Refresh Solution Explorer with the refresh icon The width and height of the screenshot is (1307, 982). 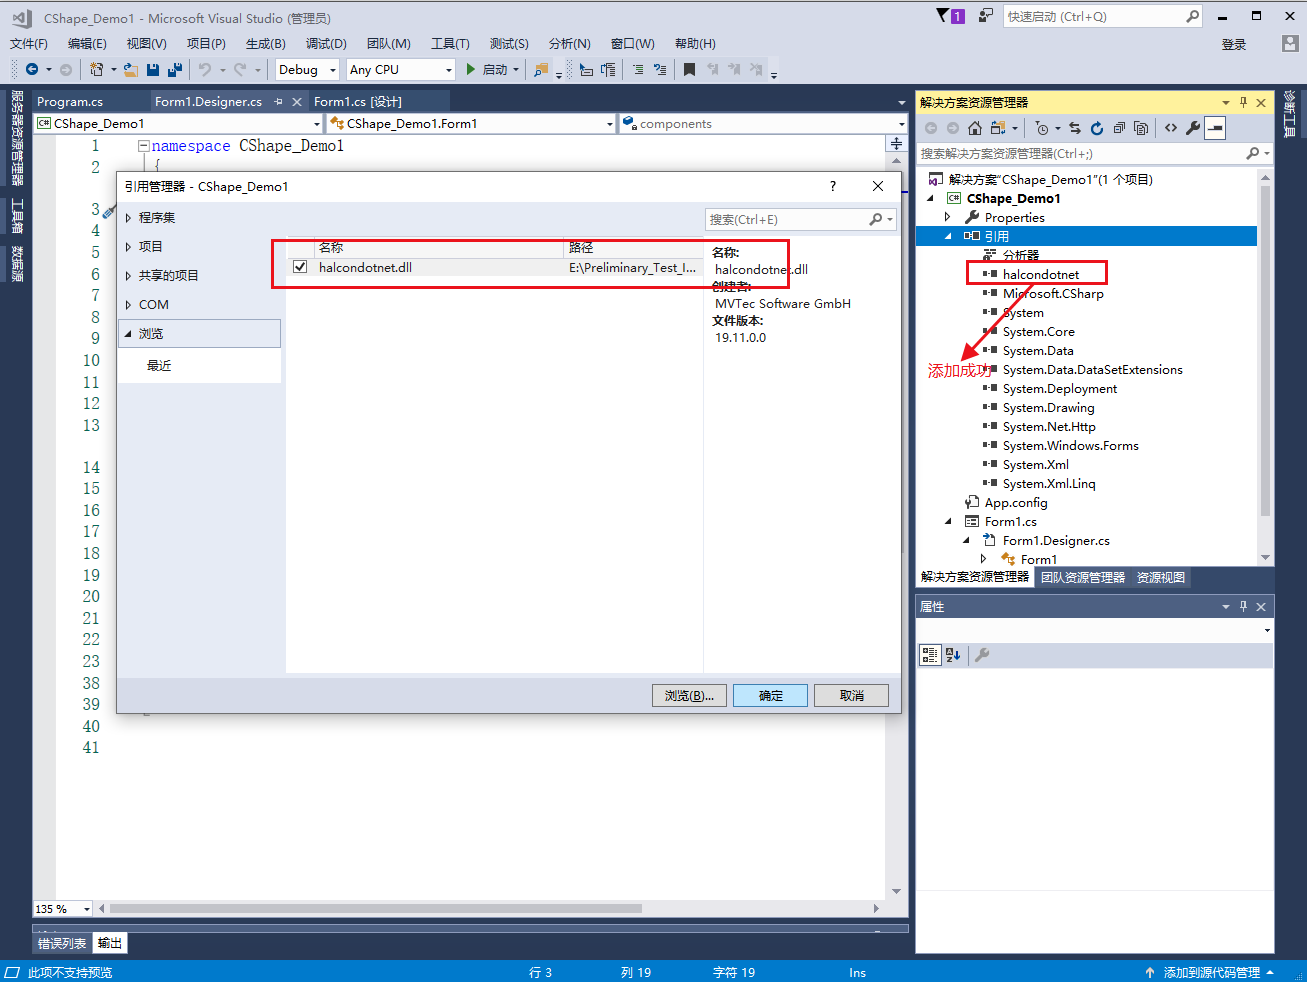(x=1097, y=128)
